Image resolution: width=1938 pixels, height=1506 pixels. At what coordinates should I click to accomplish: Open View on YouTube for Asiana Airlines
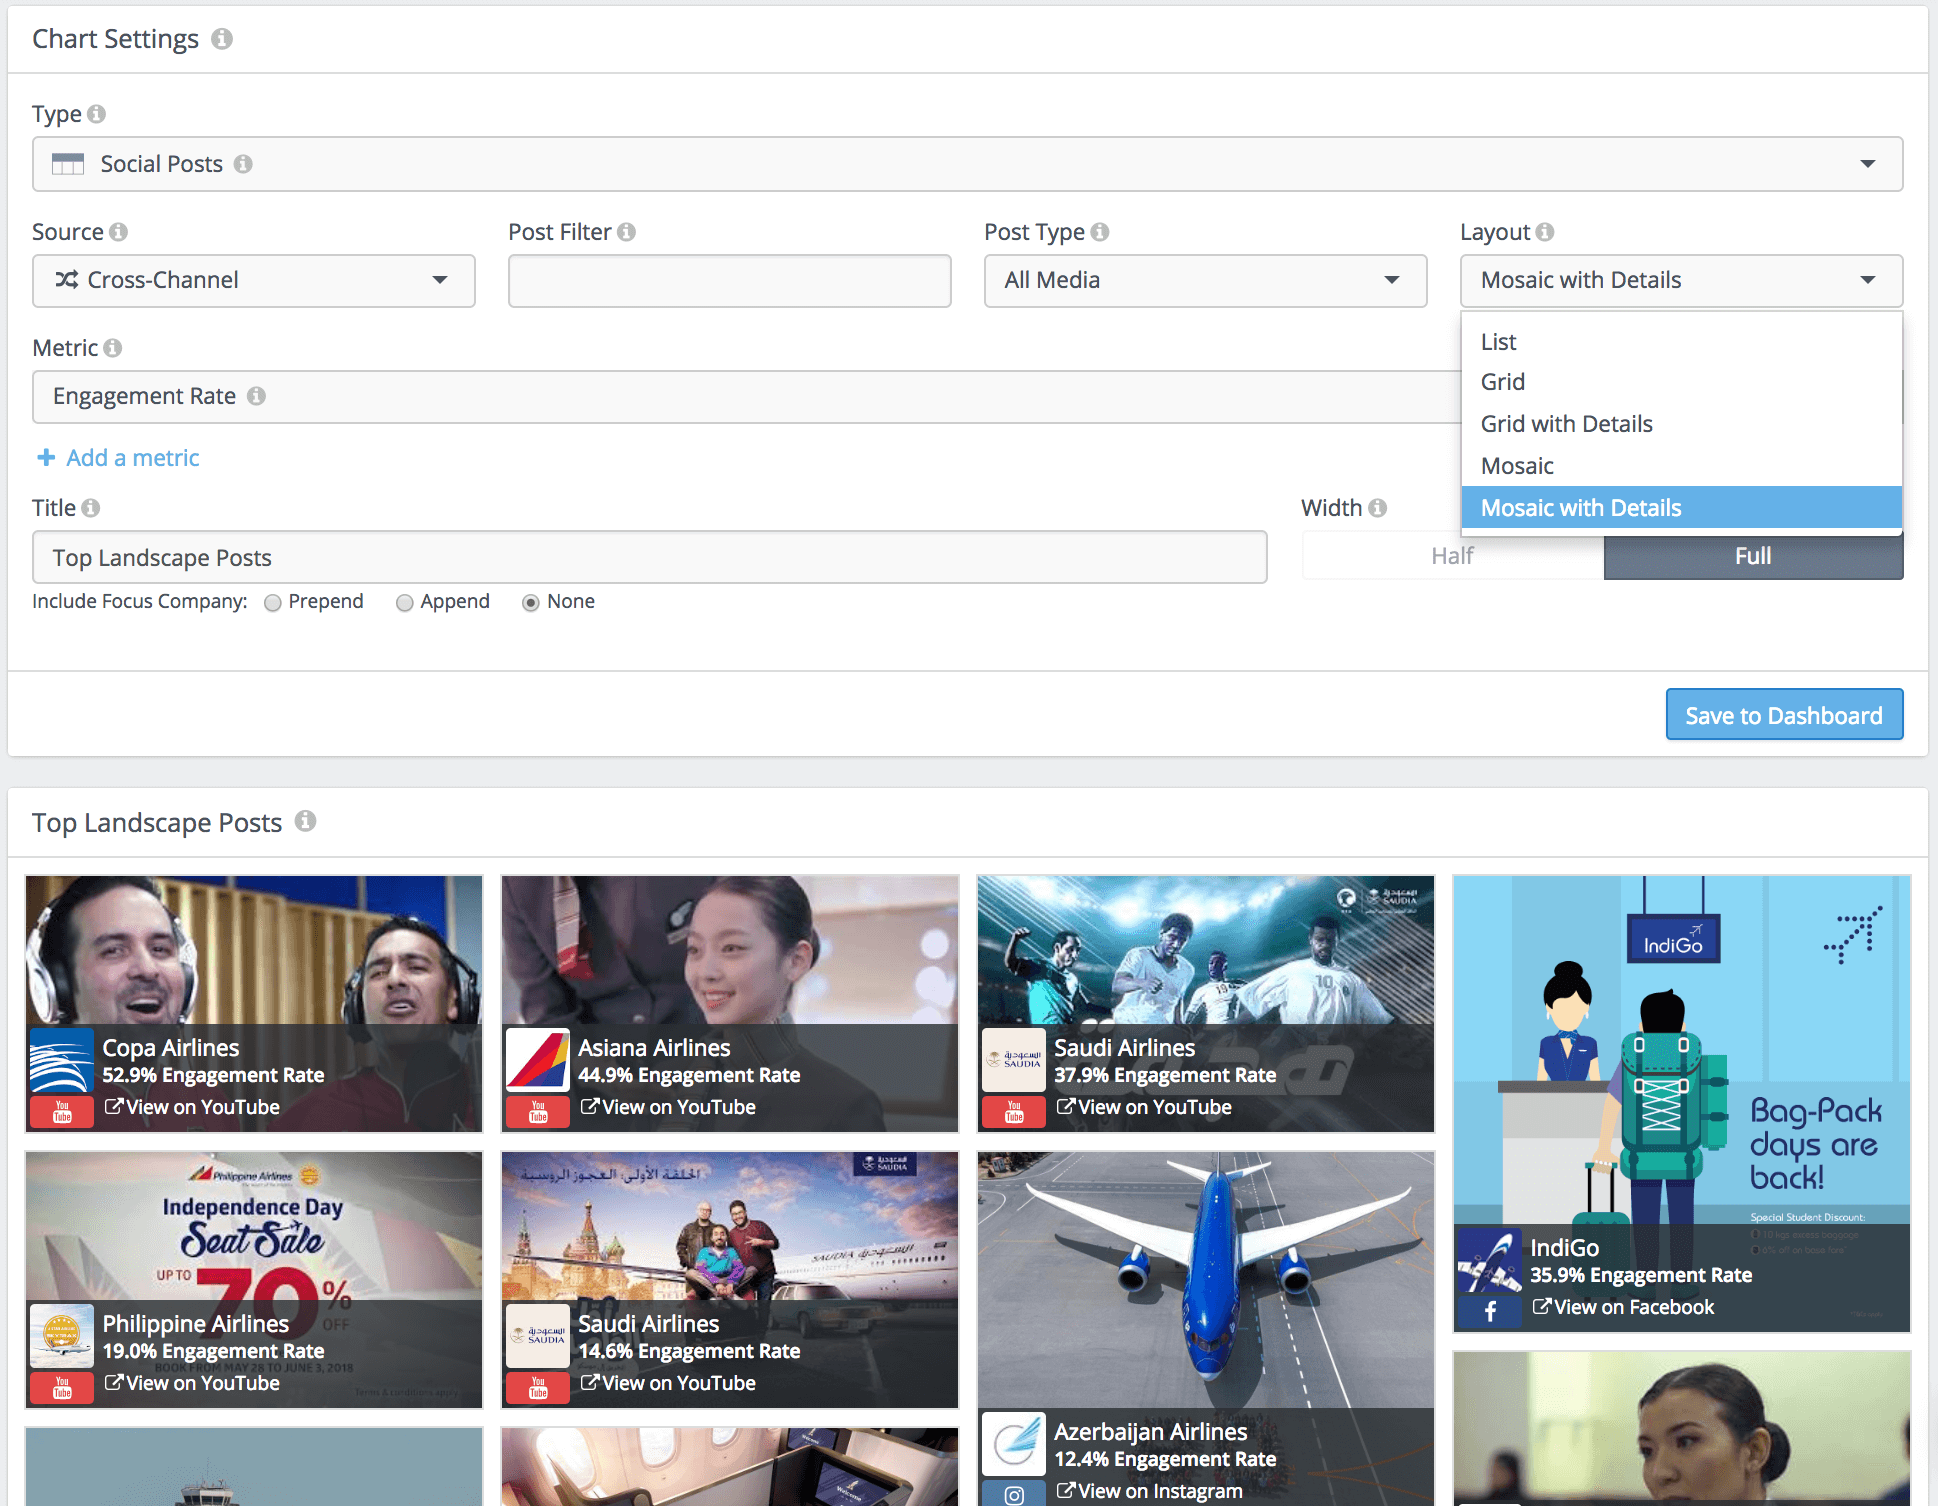click(668, 1107)
